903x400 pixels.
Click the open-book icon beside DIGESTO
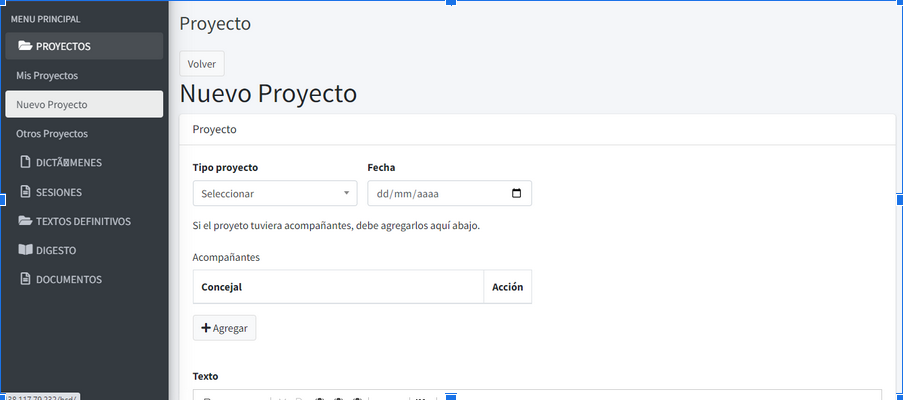coord(25,250)
